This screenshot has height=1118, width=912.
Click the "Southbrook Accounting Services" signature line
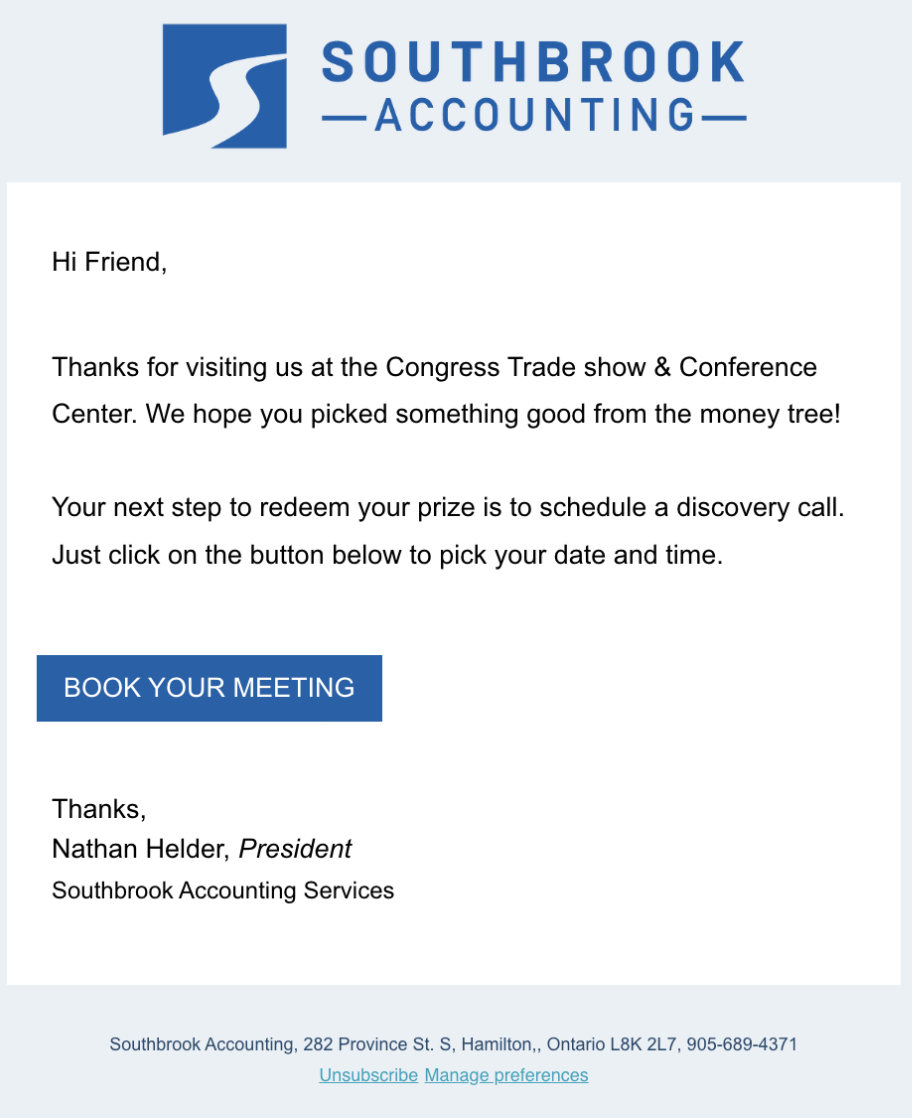click(x=223, y=890)
